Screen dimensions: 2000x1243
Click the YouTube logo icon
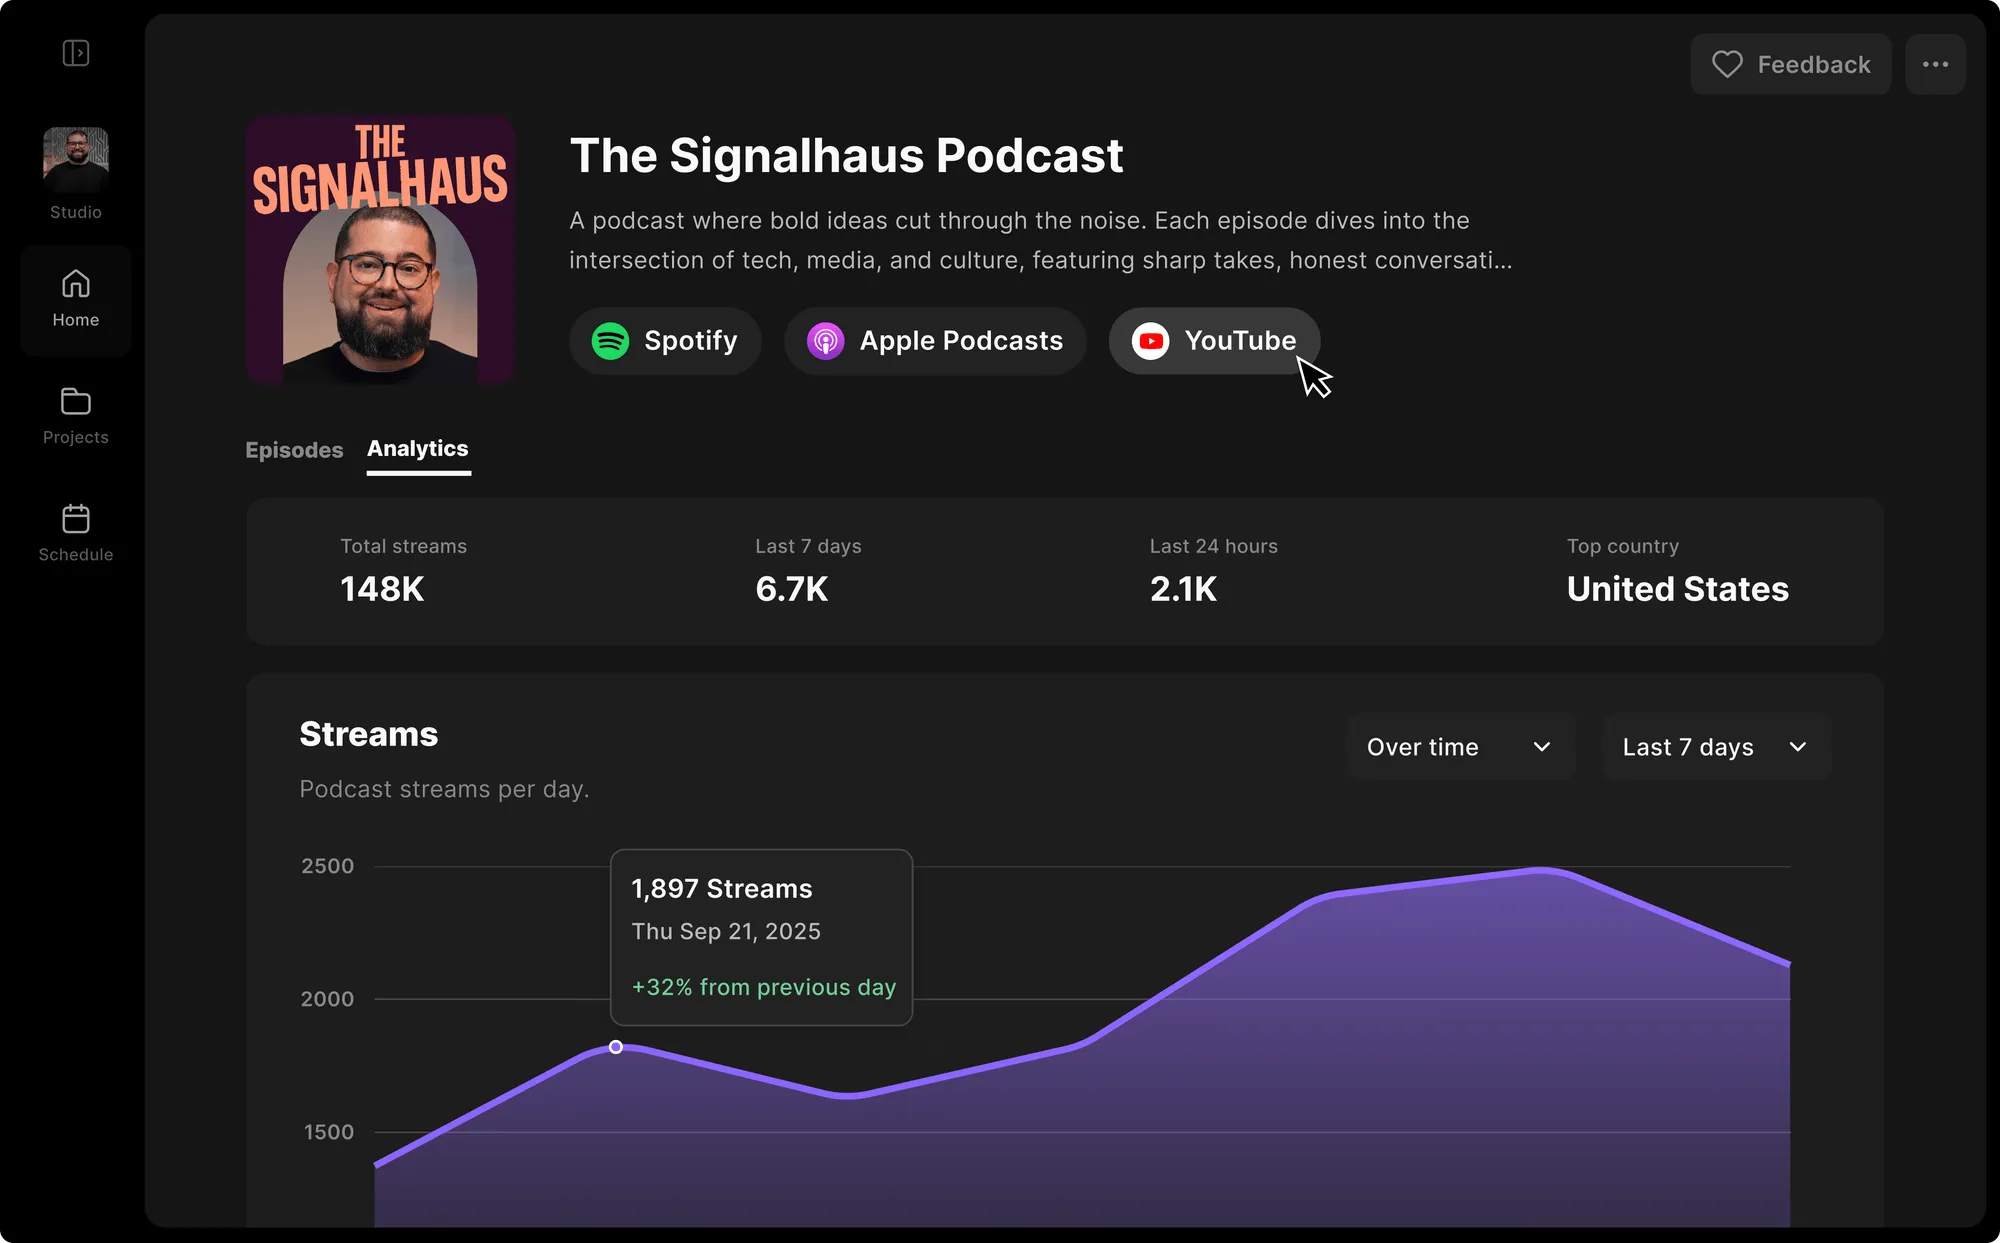click(x=1151, y=341)
